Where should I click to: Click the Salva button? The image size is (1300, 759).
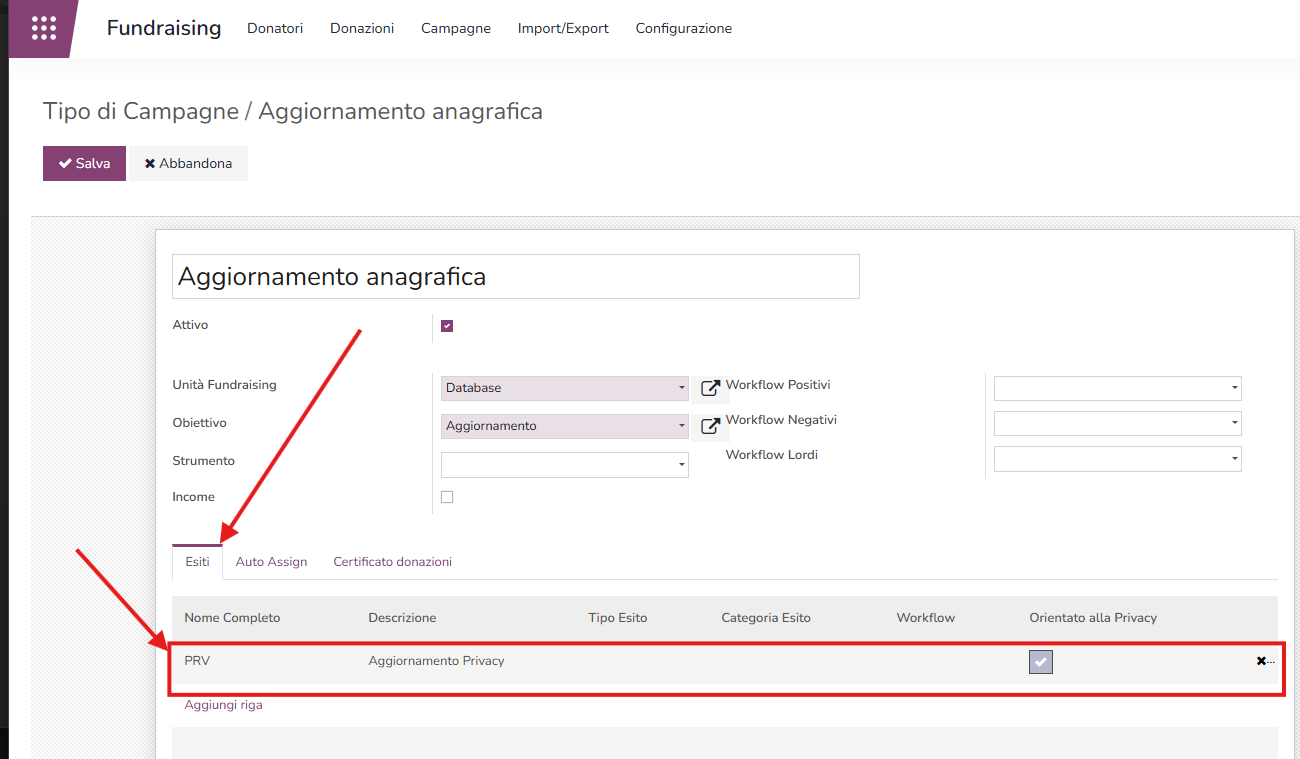84,163
